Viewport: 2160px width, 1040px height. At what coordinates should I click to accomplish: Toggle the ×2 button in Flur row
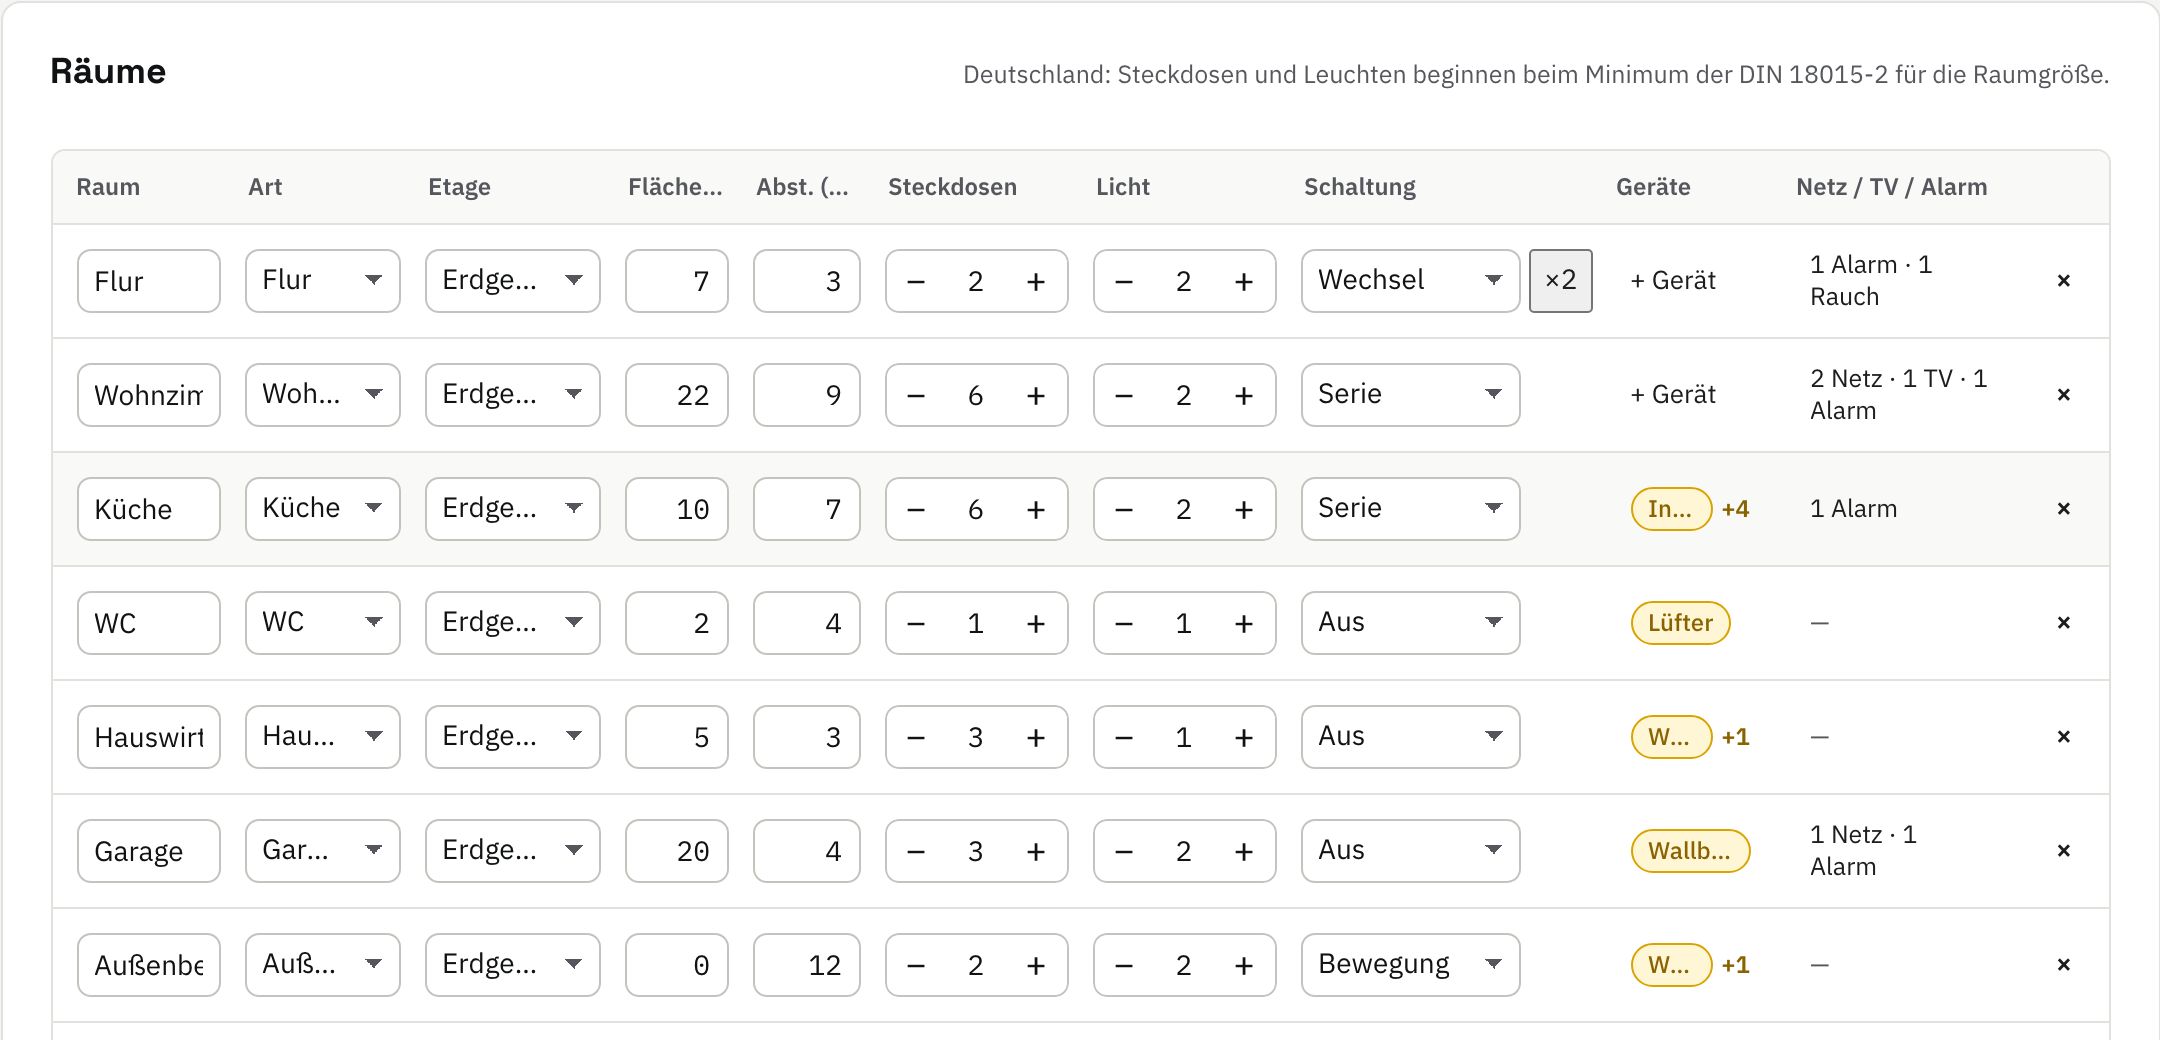(x=1561, y=281)
